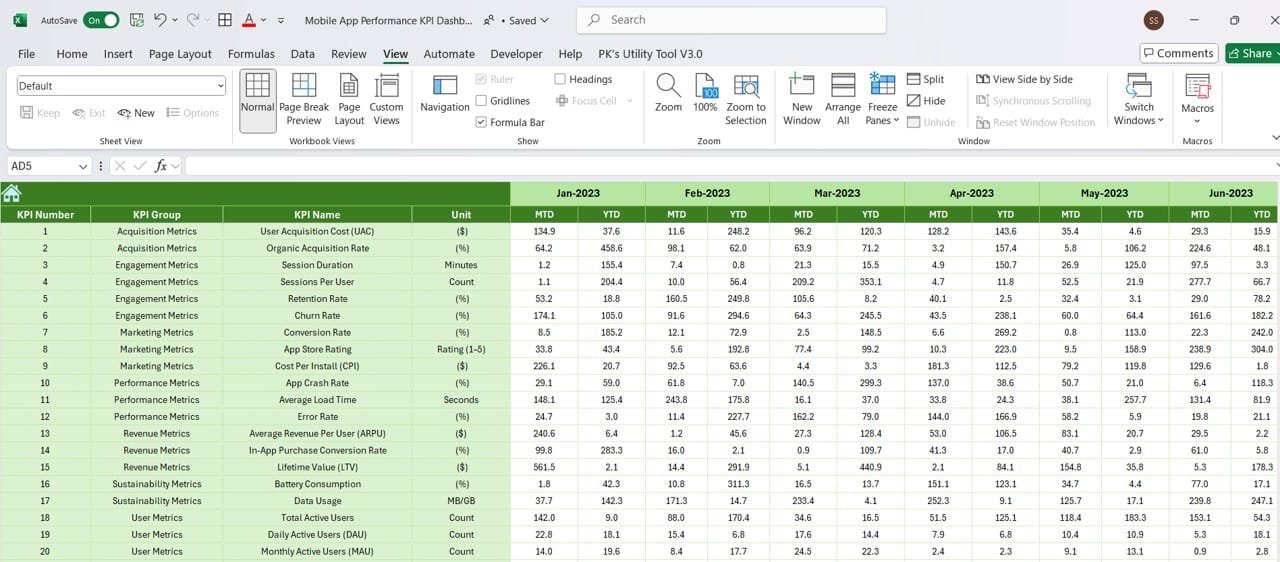This screenshot has width=1280, height=562.
Task: Open the Formulas ribbon tab
Action: (x=251, y=54)
